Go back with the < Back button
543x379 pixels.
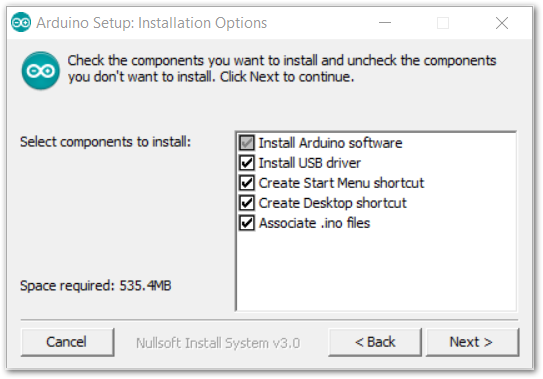[375, 342]
